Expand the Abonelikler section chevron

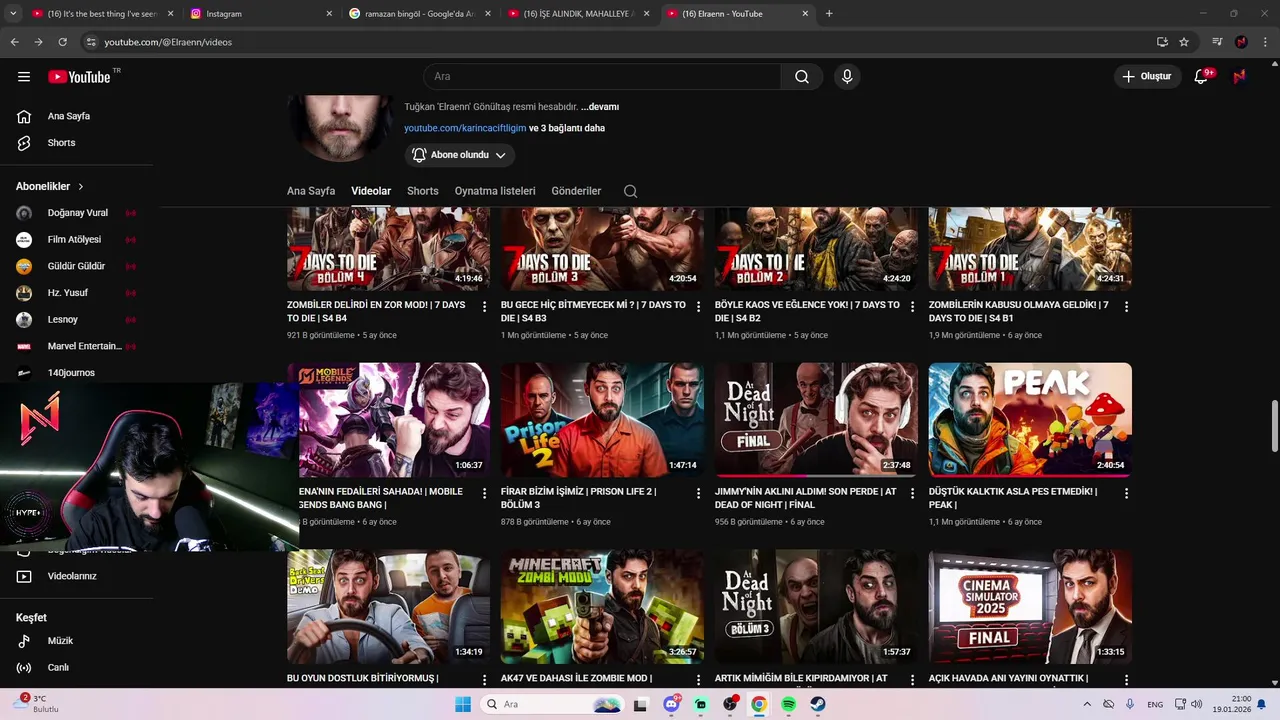81,186
